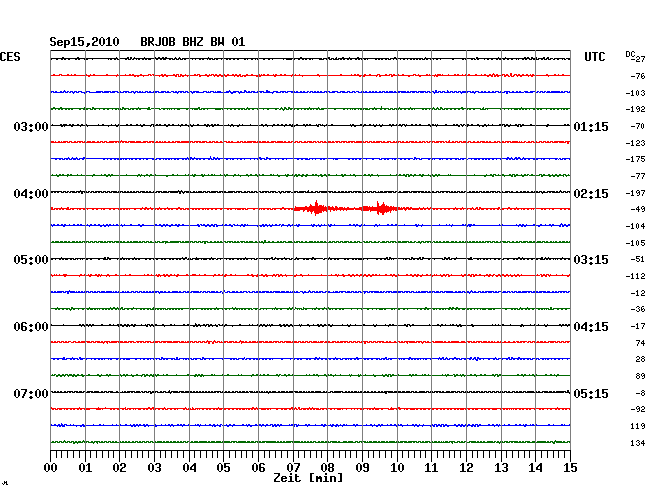Click the 04:15 UTC time label

point(591,327)
